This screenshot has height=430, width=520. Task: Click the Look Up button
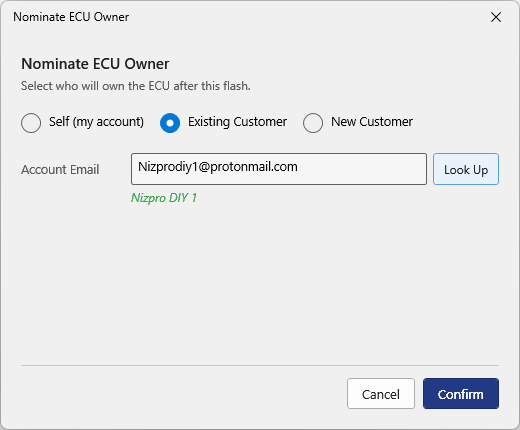click(x=466, y=169)
